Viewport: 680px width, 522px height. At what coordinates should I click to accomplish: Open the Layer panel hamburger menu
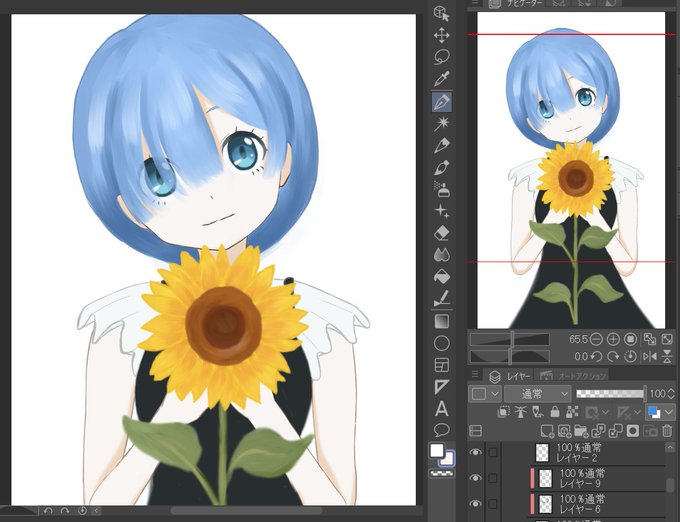click(474, 374)
